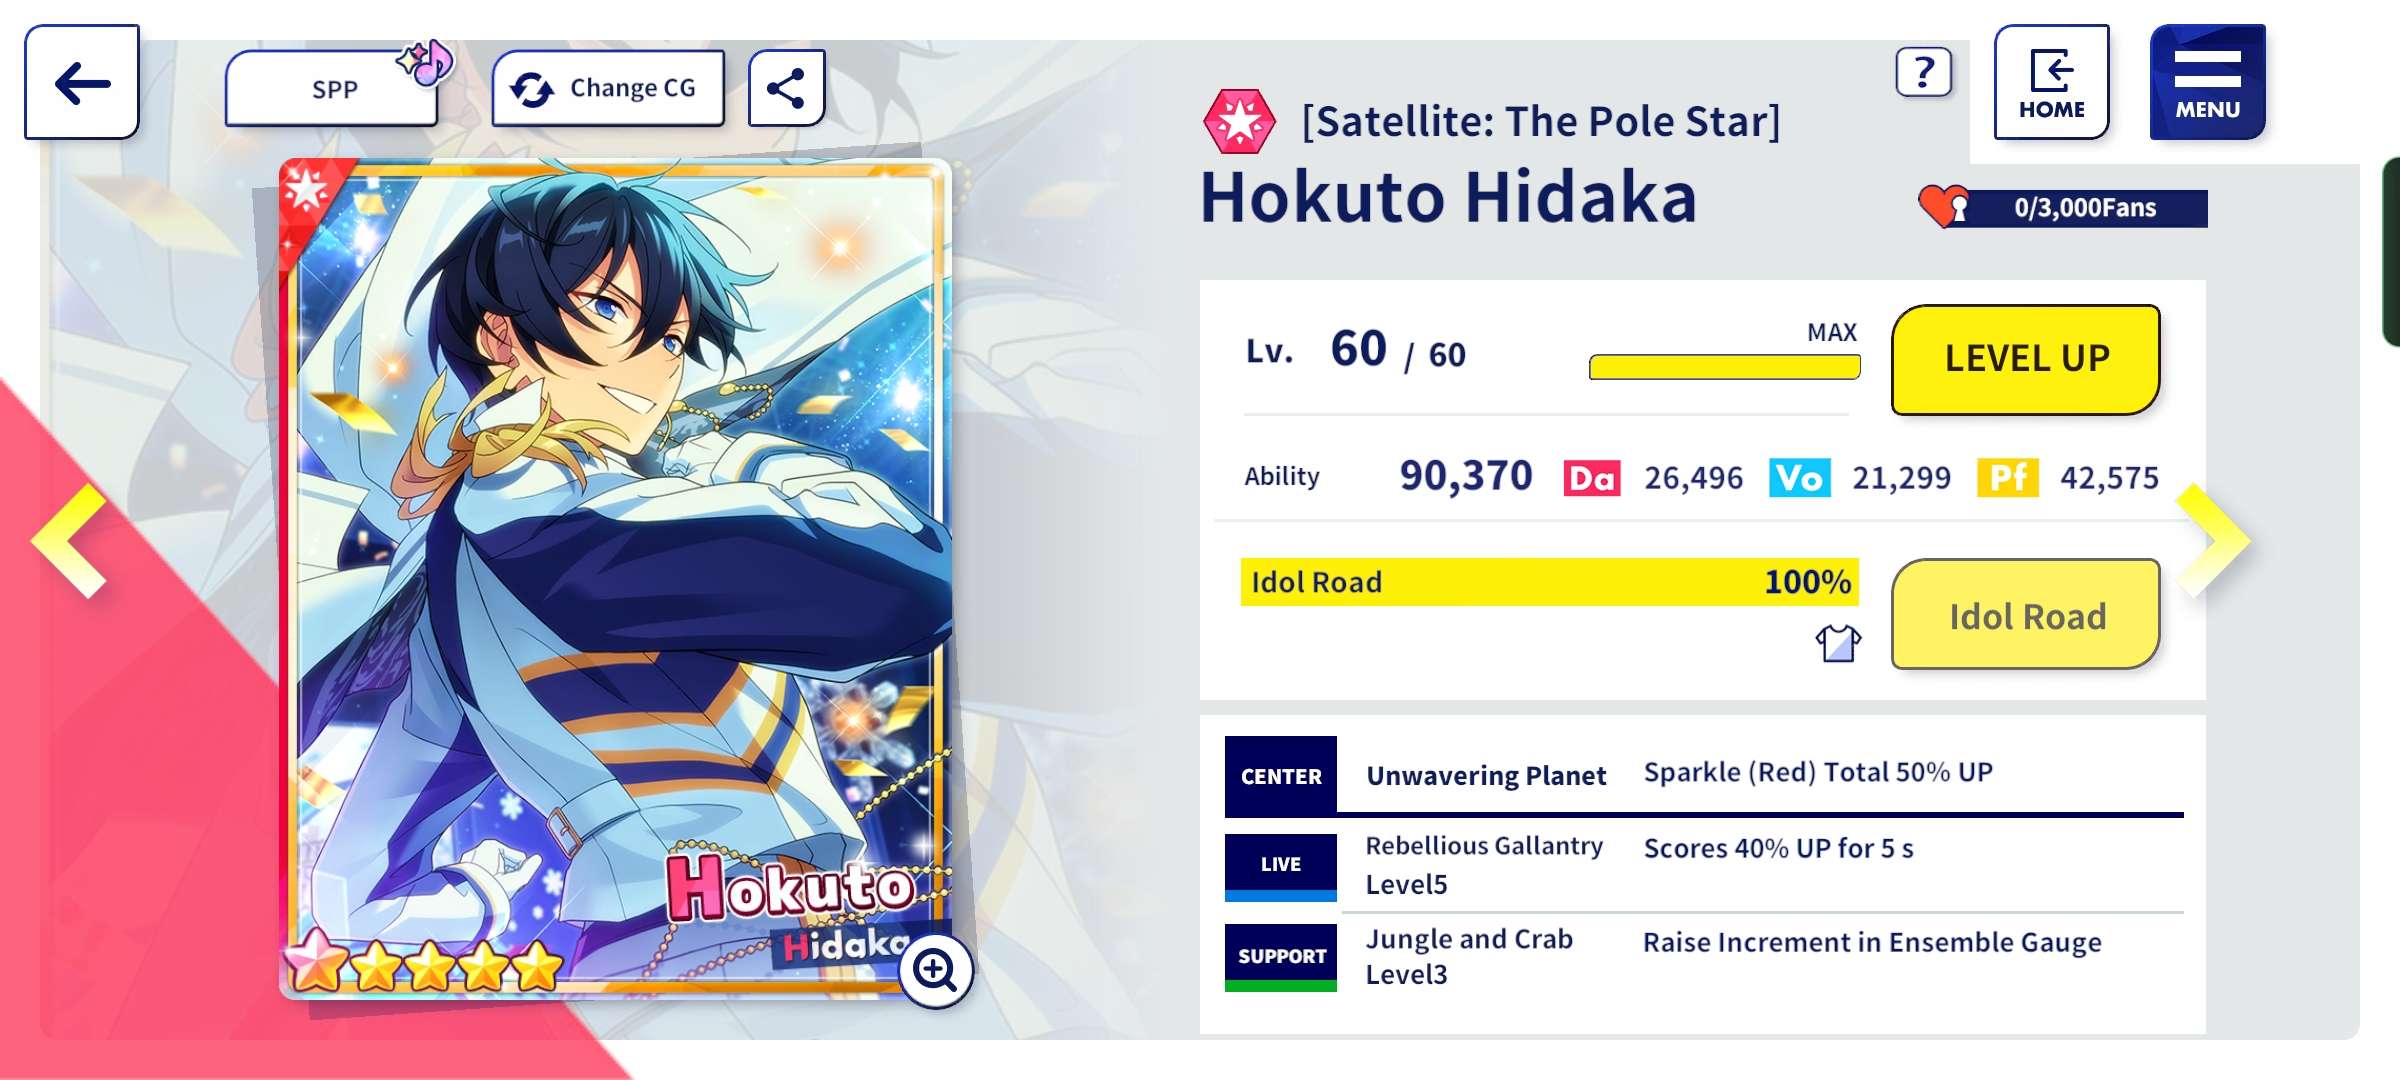2400x1080 pixels.
Task: Tap the fans heart icon
Action: [1943, 206]
